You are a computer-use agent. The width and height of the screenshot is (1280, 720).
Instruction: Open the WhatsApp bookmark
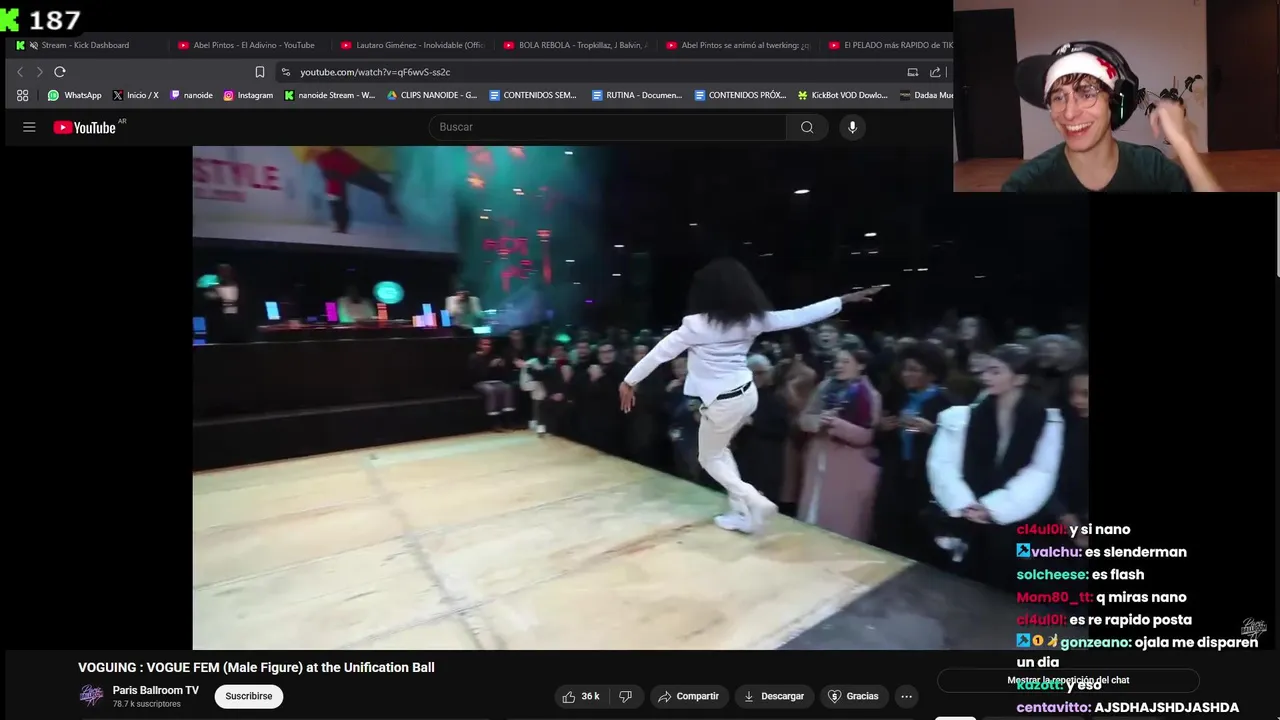coord(74,95)
